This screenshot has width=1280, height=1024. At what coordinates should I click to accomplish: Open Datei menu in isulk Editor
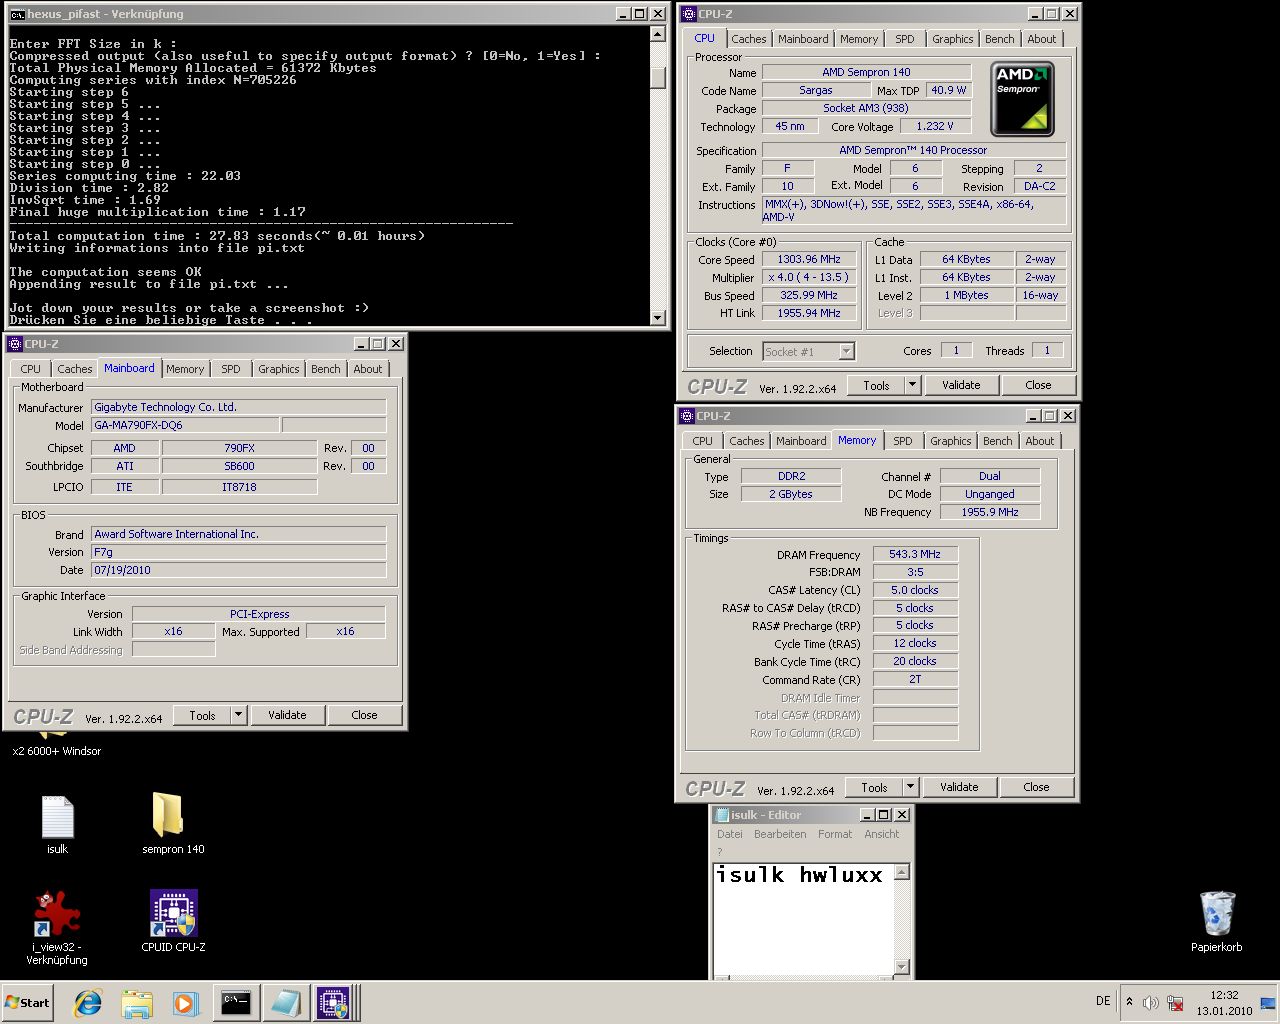click(729, 834)
